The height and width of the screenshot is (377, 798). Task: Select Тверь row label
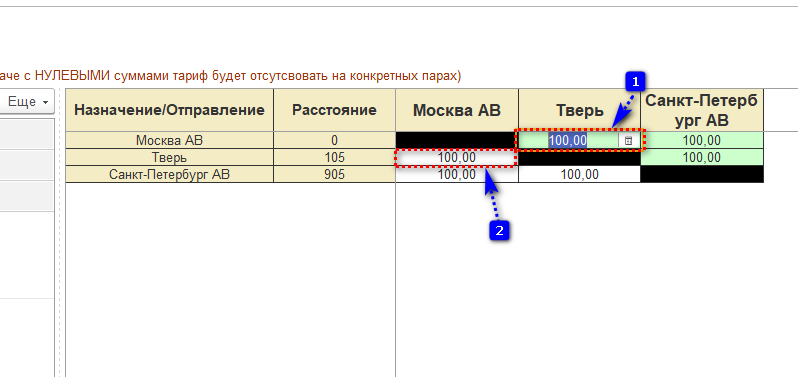click(x=169, y=157)
